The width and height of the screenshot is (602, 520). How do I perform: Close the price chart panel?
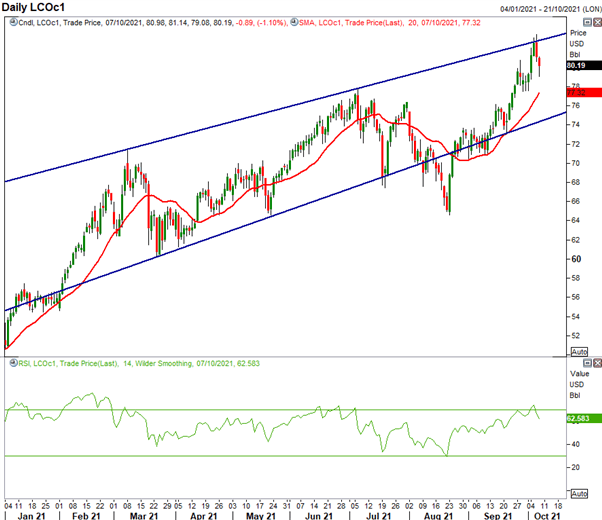597,22
